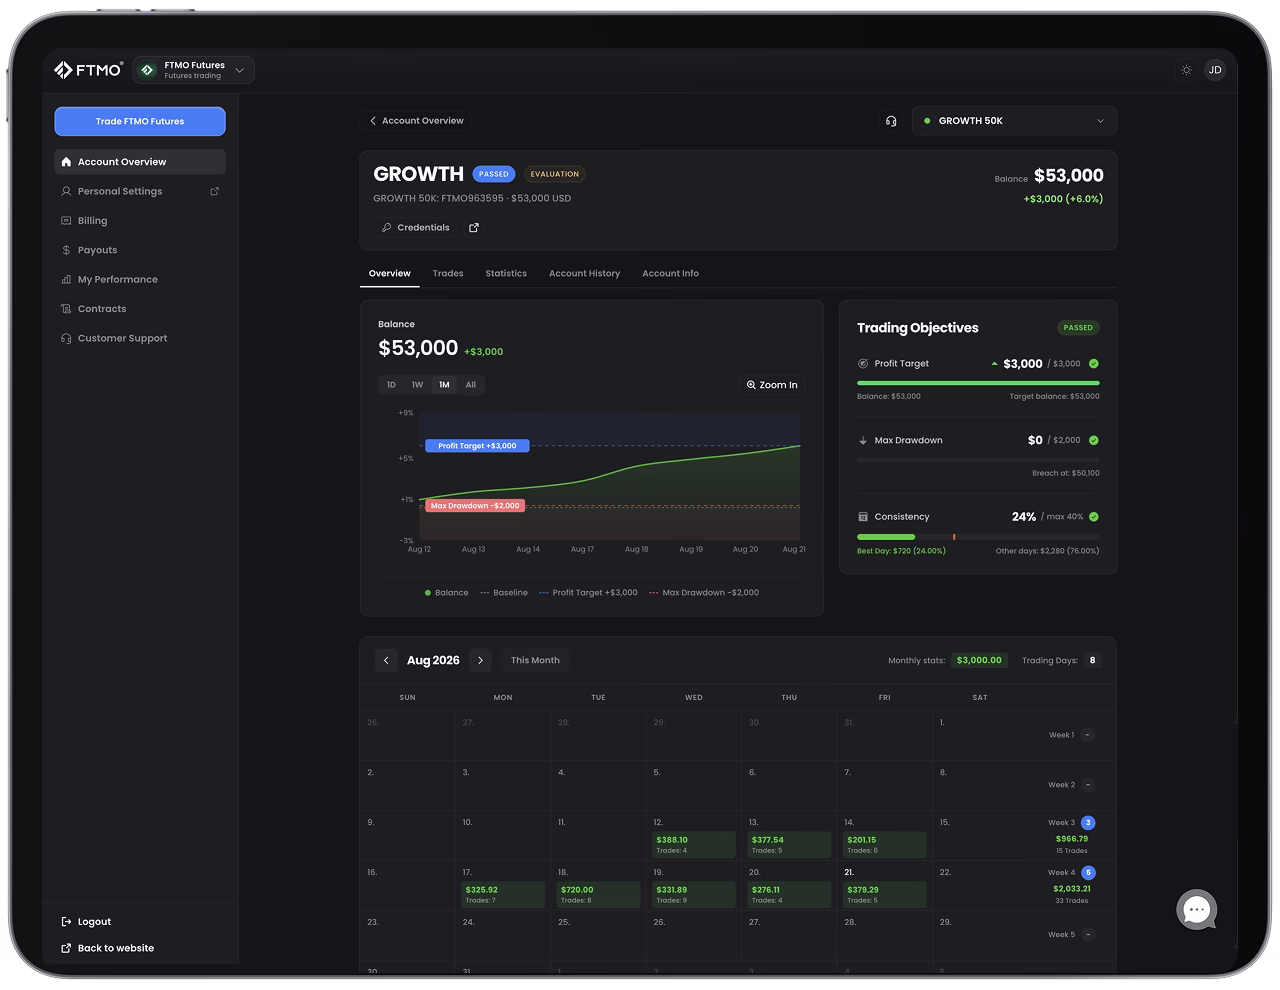Select the 1W chart range
Image resolution: width=1280 pixels, height=990 pixels.
click(417, 385)
